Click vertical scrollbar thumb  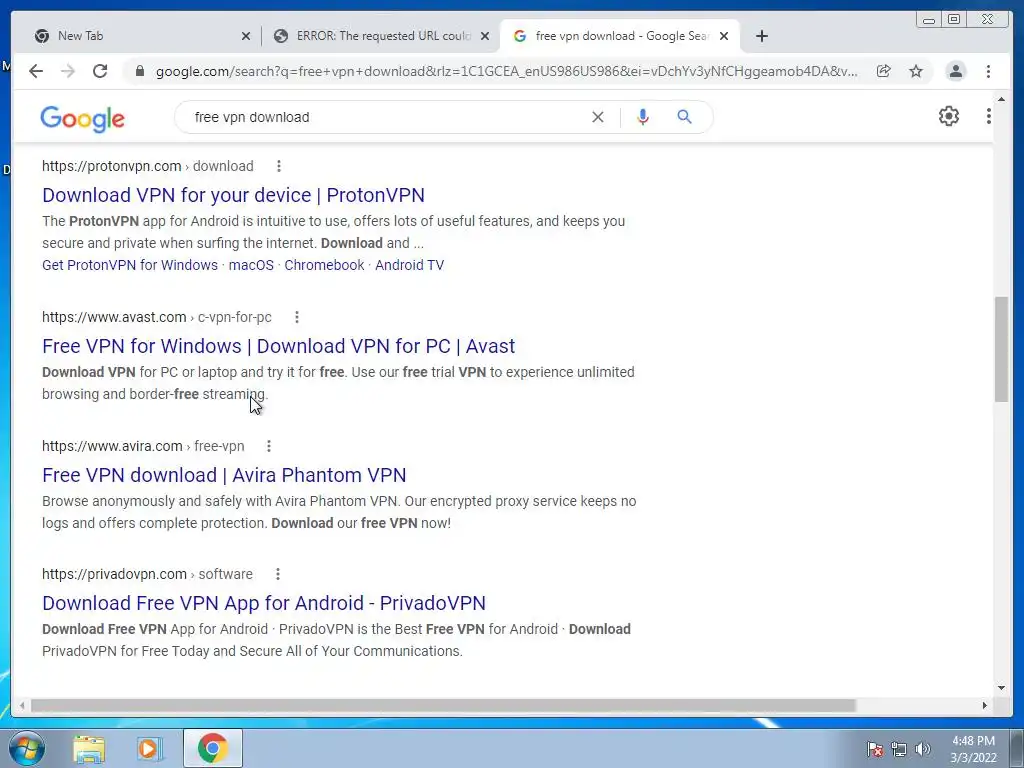pos(1001,349)
